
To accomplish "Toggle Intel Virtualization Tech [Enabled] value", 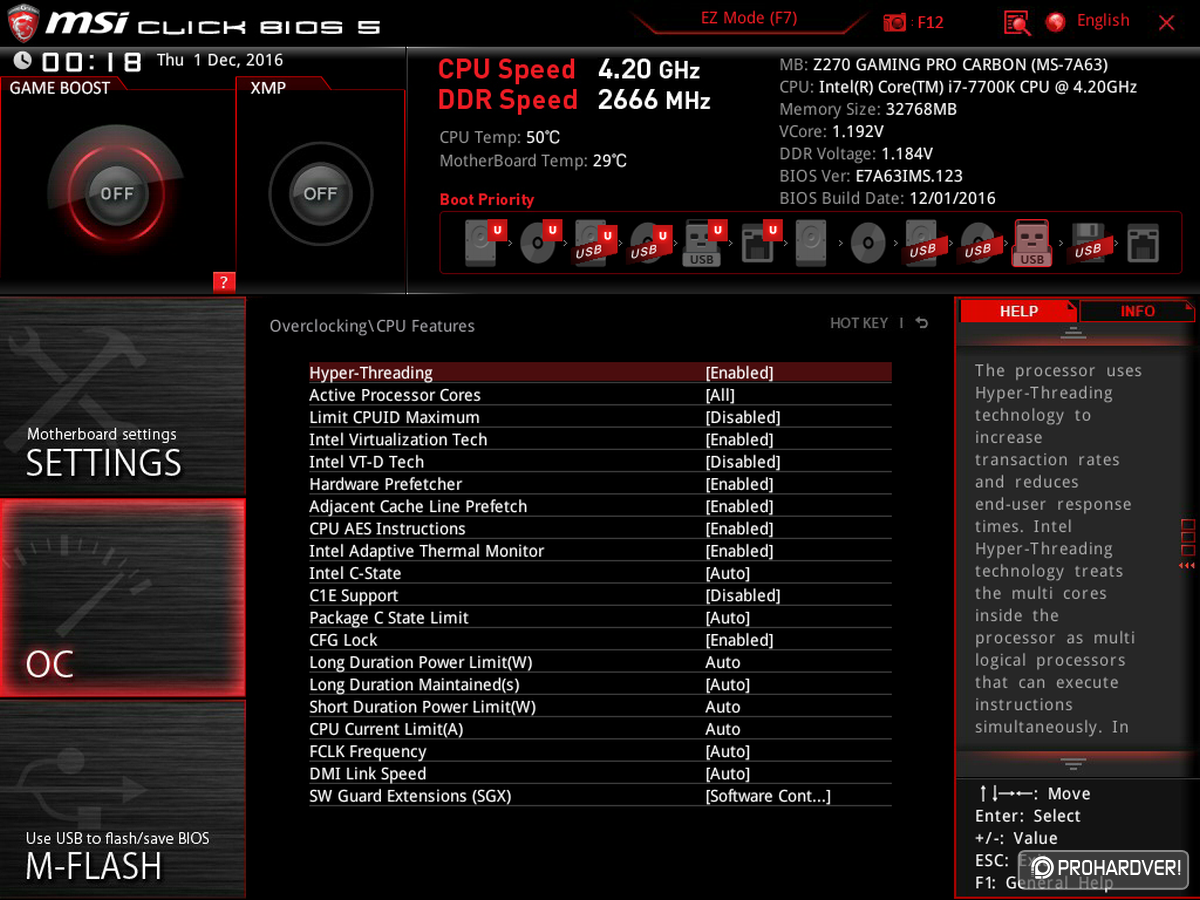I will tap(739, 440).
